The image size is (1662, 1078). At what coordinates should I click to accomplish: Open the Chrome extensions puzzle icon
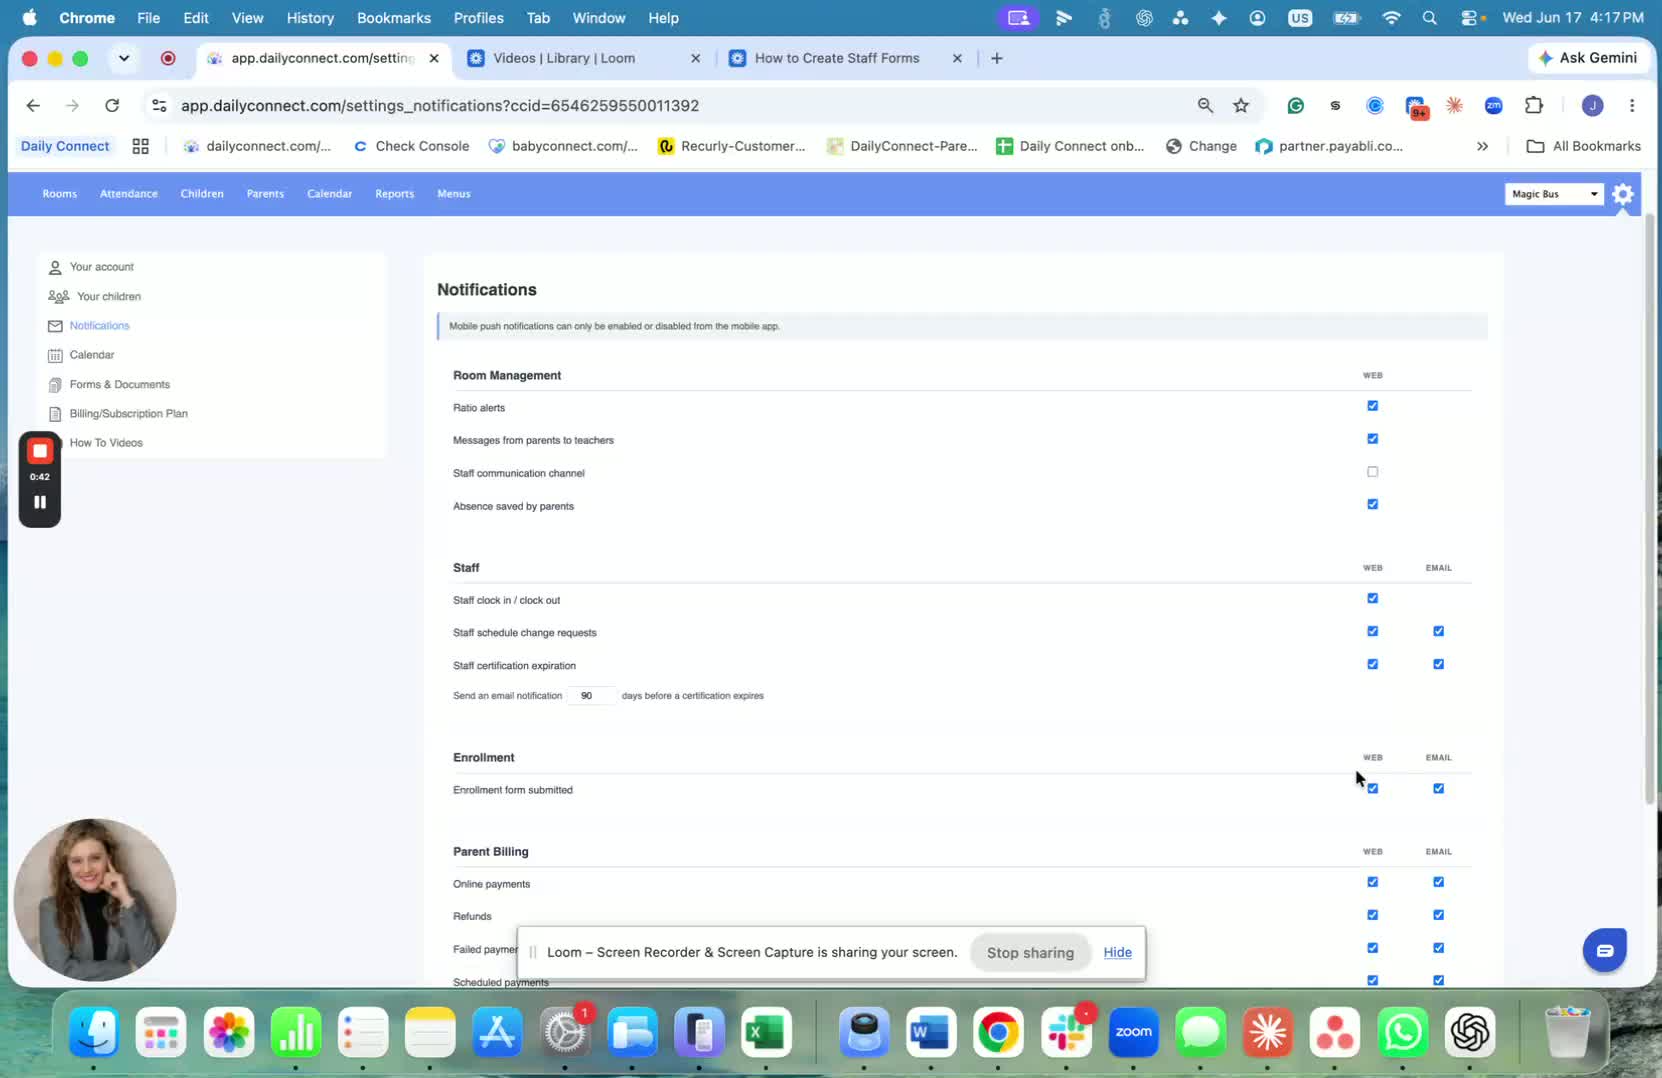pyautogui.click(x=1534, y=105)
